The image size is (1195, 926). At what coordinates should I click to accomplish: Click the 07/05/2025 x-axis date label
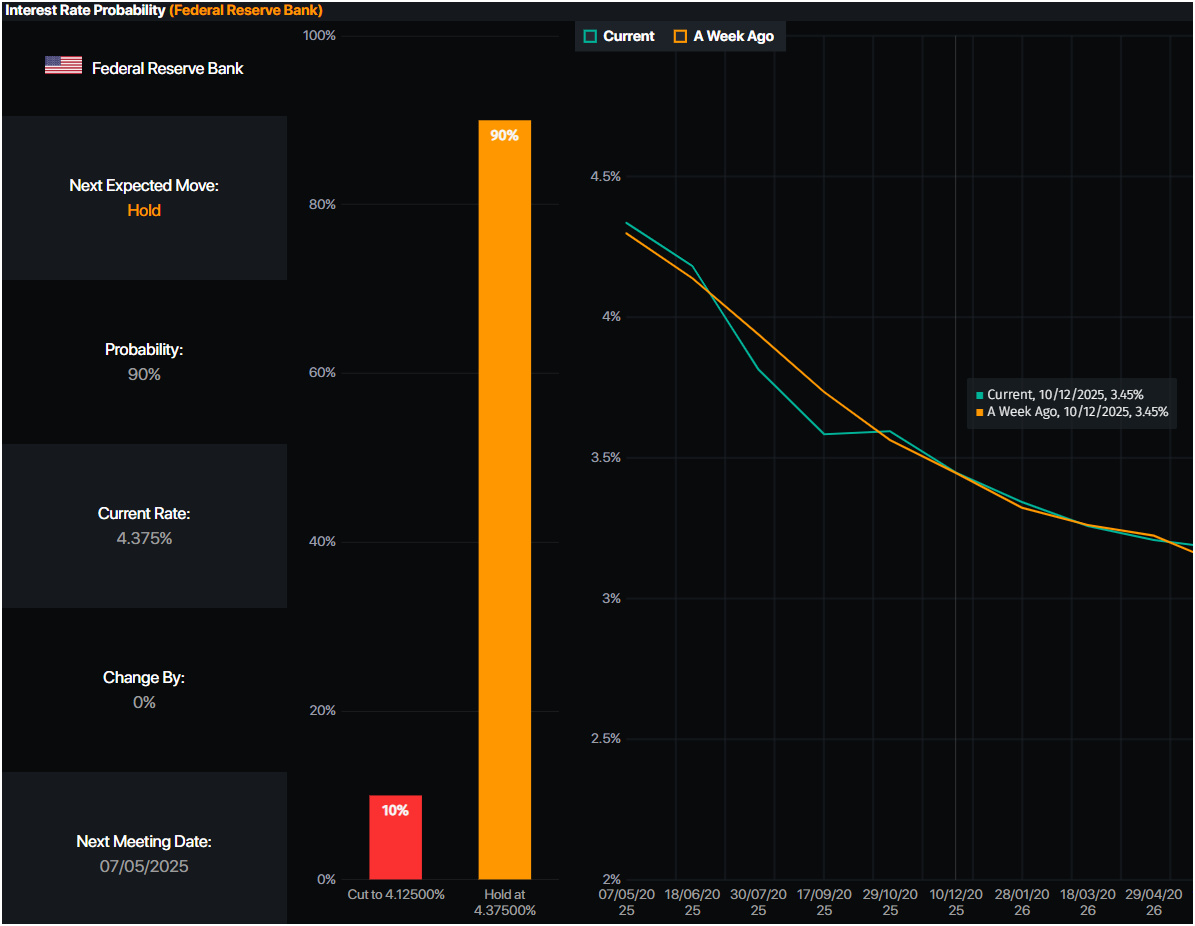pos(626,902)
